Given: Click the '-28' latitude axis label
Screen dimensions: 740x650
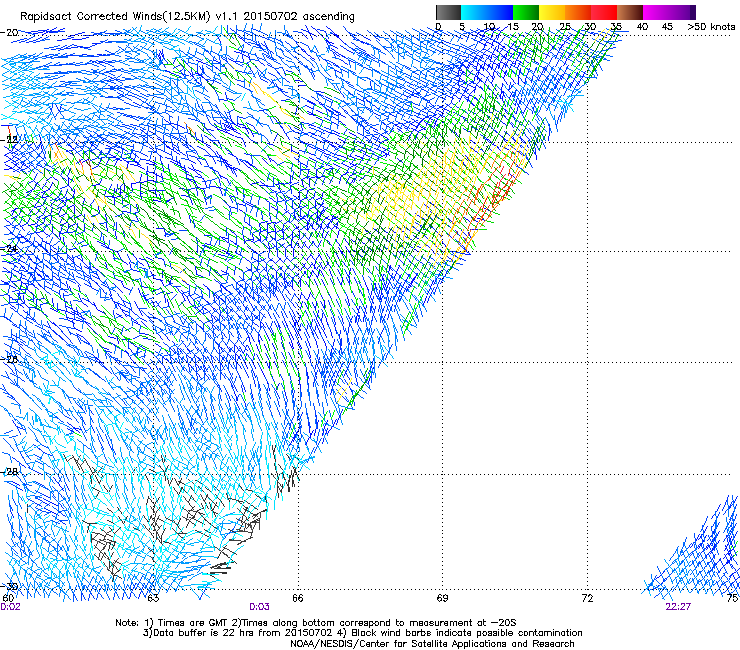Looking at the screenshot, I should coord(9,472).
